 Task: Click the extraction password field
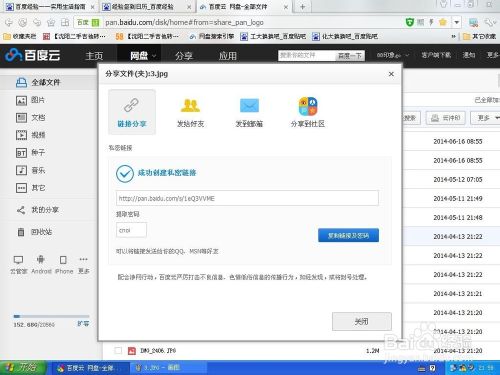(x=131, y=230)
